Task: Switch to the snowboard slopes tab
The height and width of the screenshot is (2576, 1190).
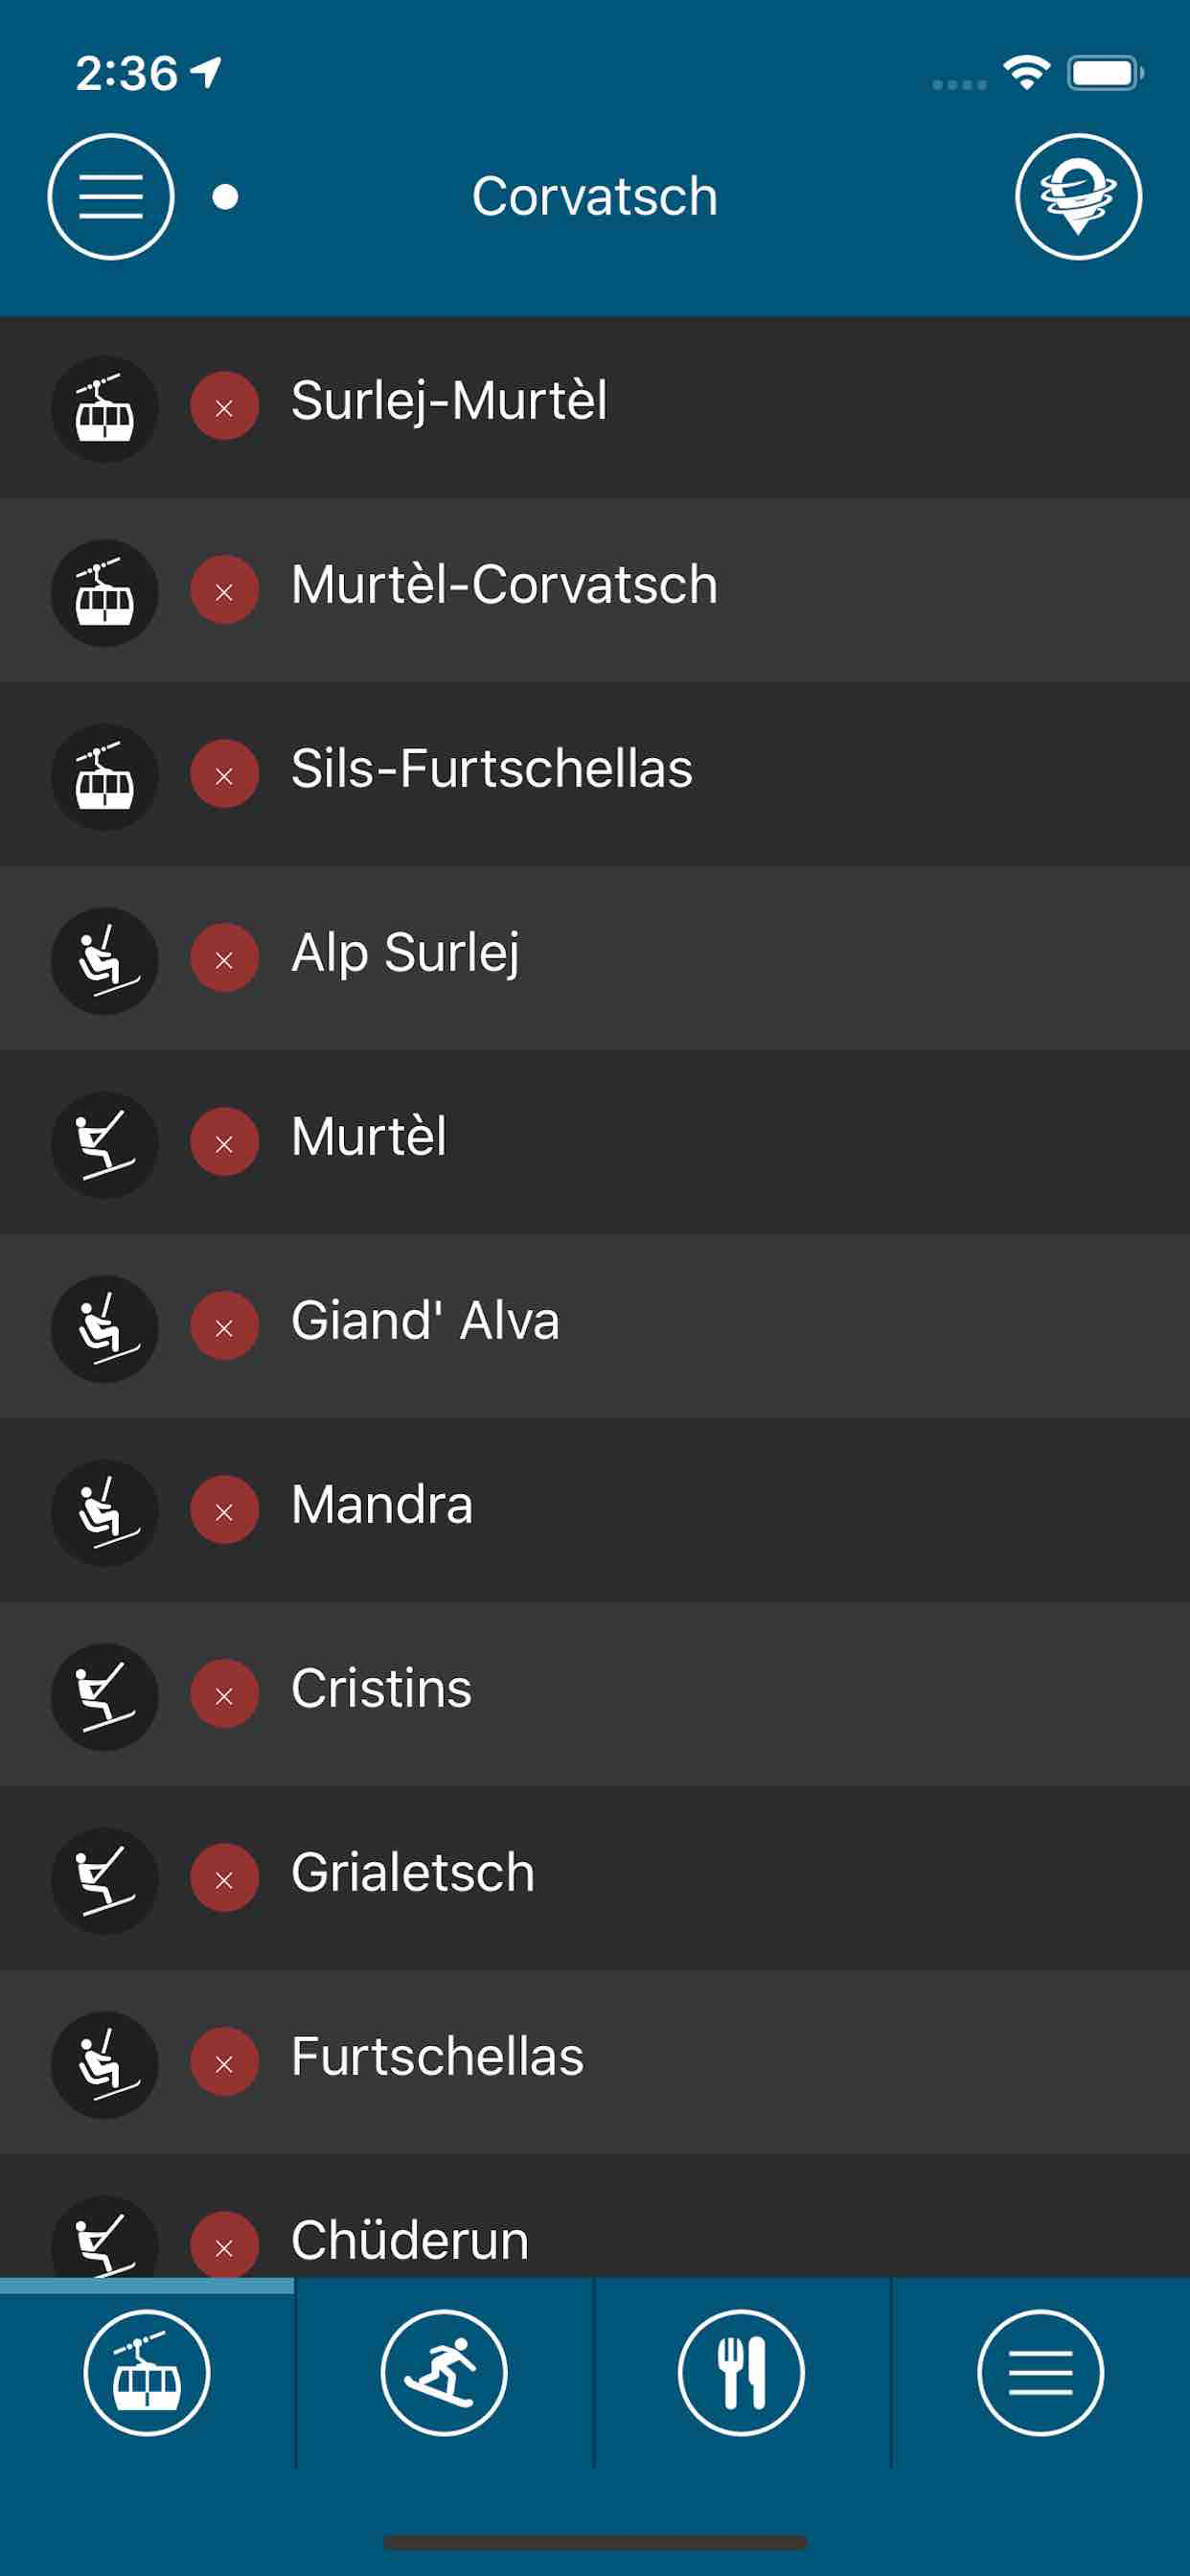Action: coord(444,2372)
